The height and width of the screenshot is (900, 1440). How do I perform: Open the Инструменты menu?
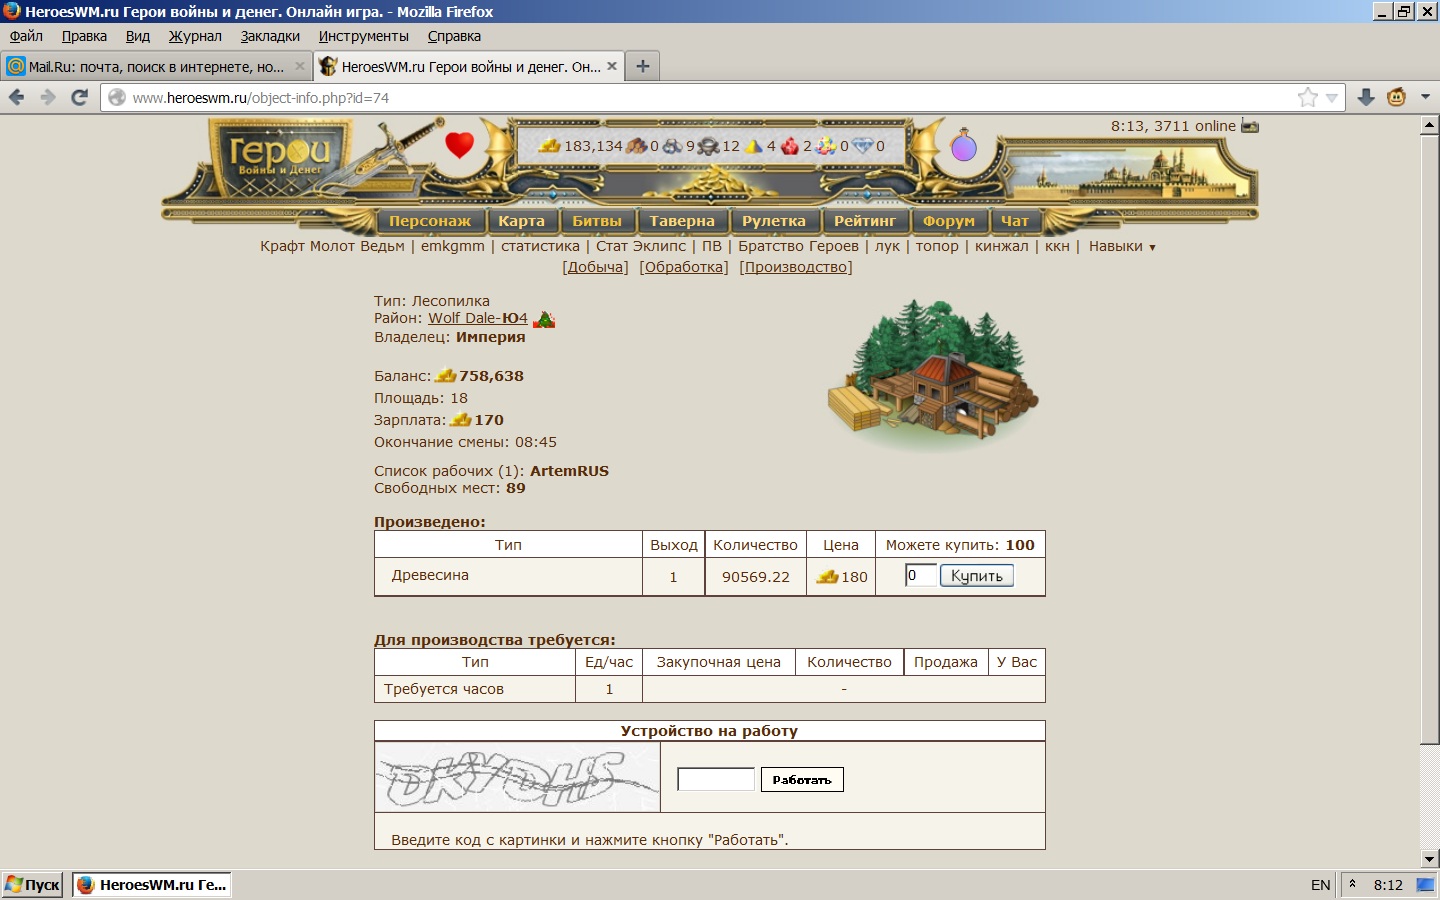click(364, 36)
